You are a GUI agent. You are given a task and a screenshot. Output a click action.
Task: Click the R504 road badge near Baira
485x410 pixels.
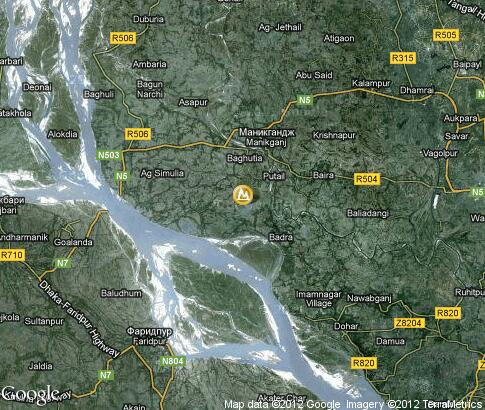click(367, 179)
